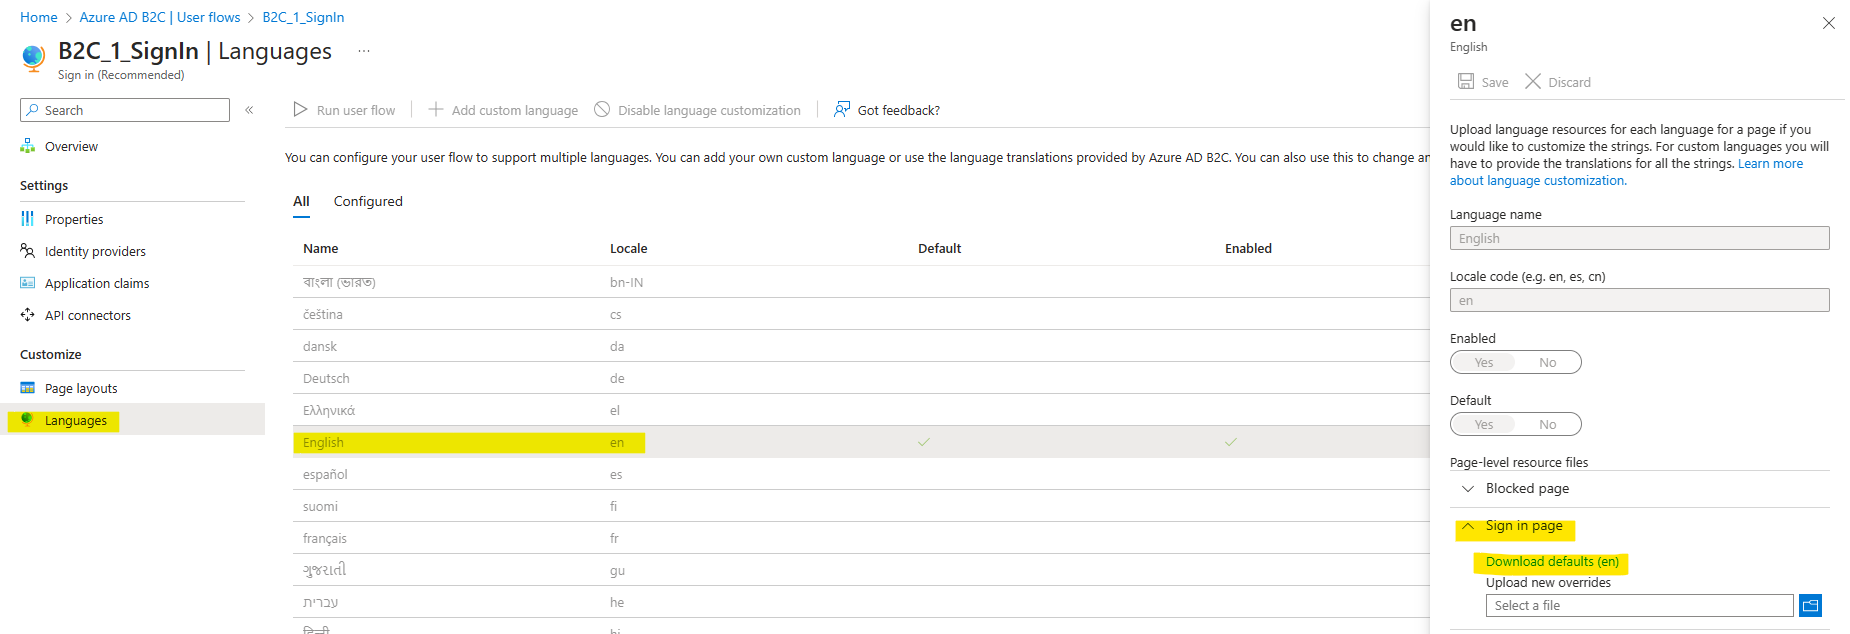Open Overview in the sidebar
Screen dimensions: 1850x634
[x=71, y=146]
